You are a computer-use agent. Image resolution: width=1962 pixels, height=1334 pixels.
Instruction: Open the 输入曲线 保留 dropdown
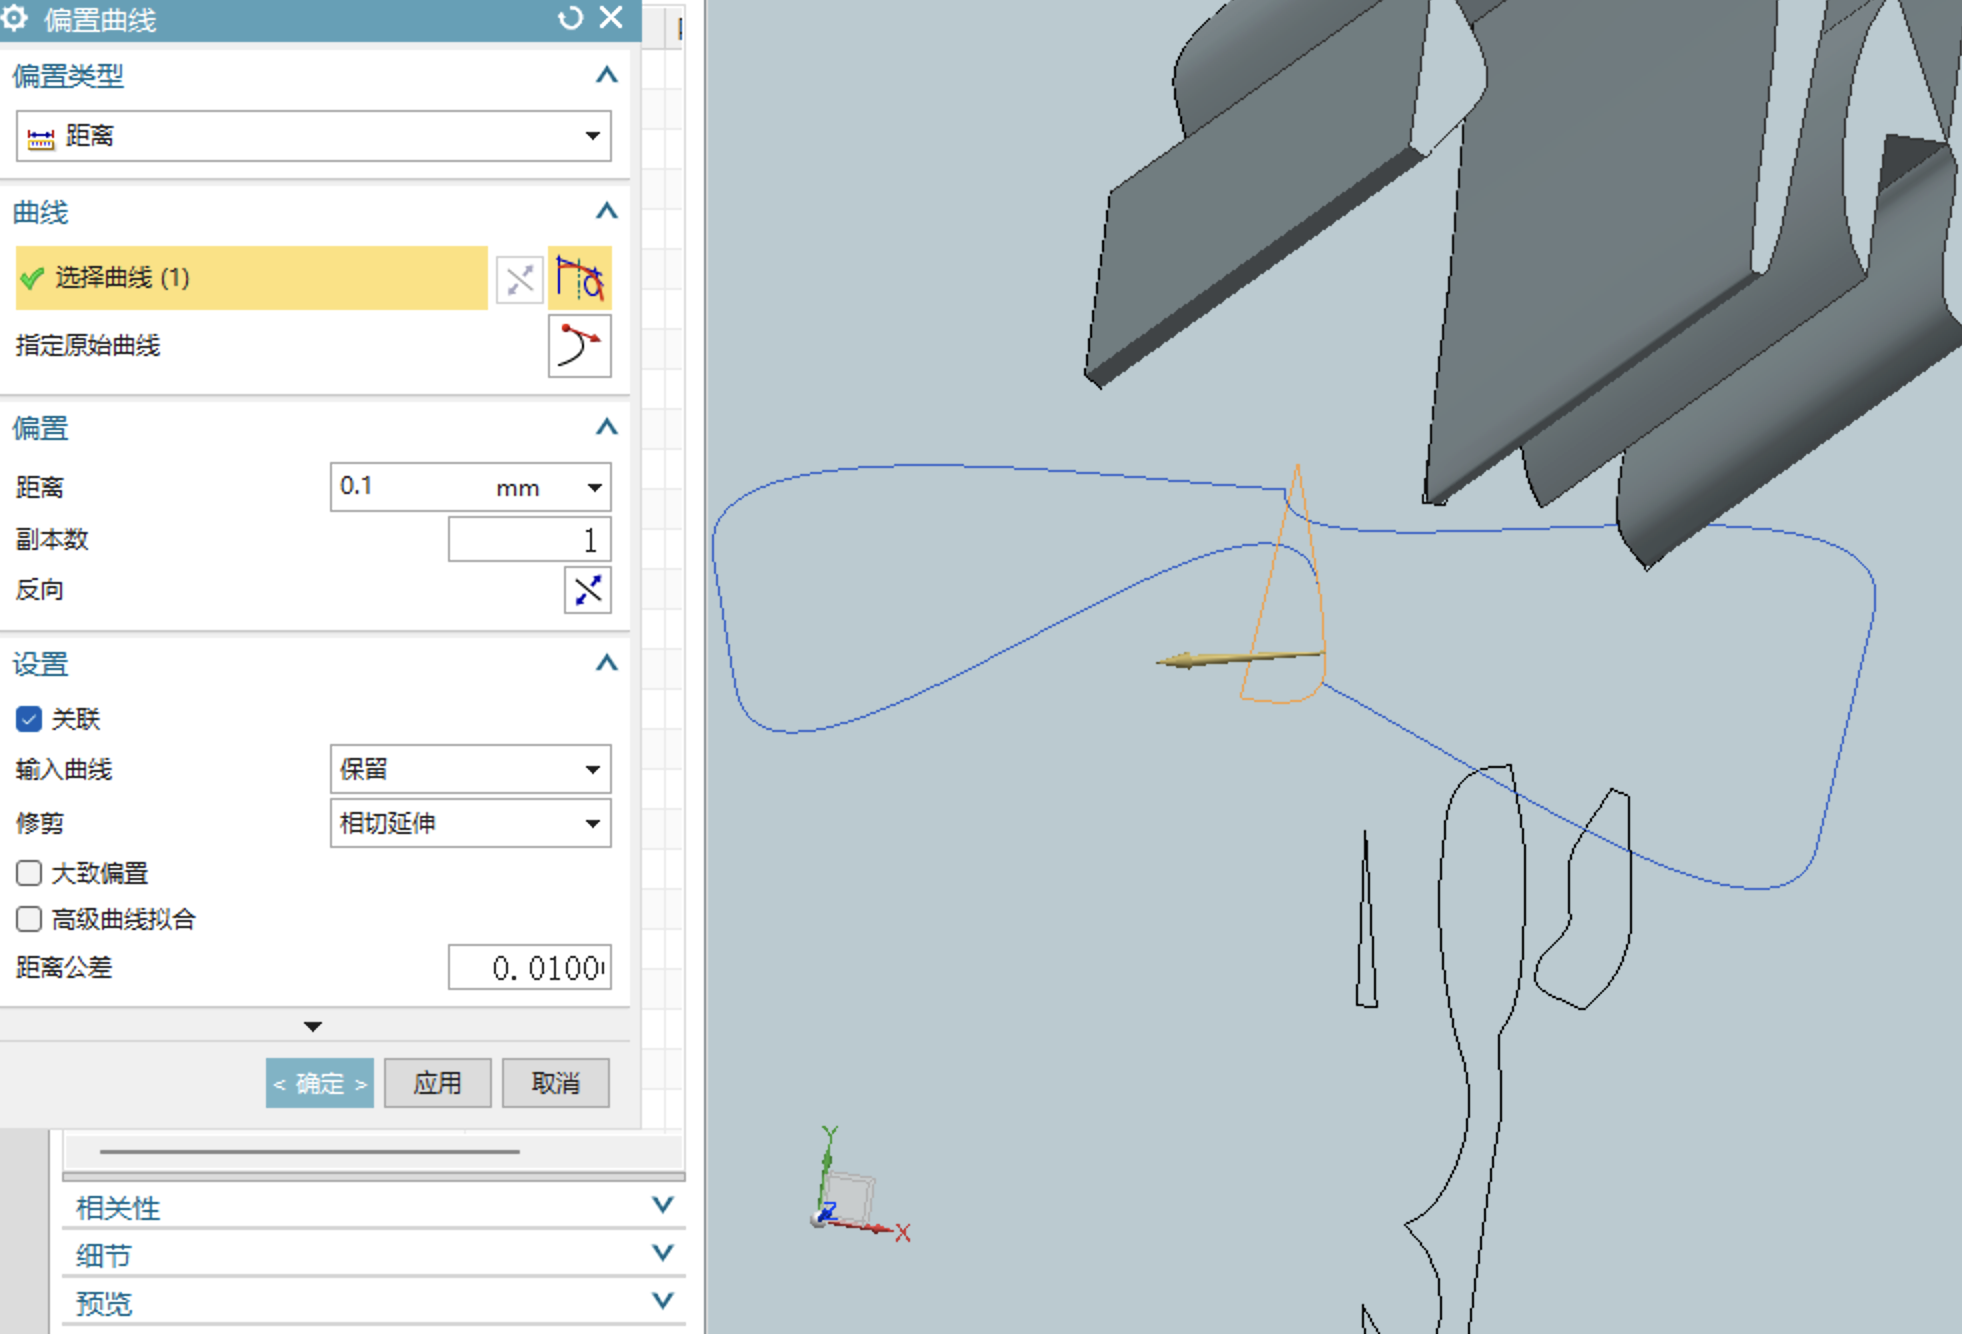[x=470, y=769]
